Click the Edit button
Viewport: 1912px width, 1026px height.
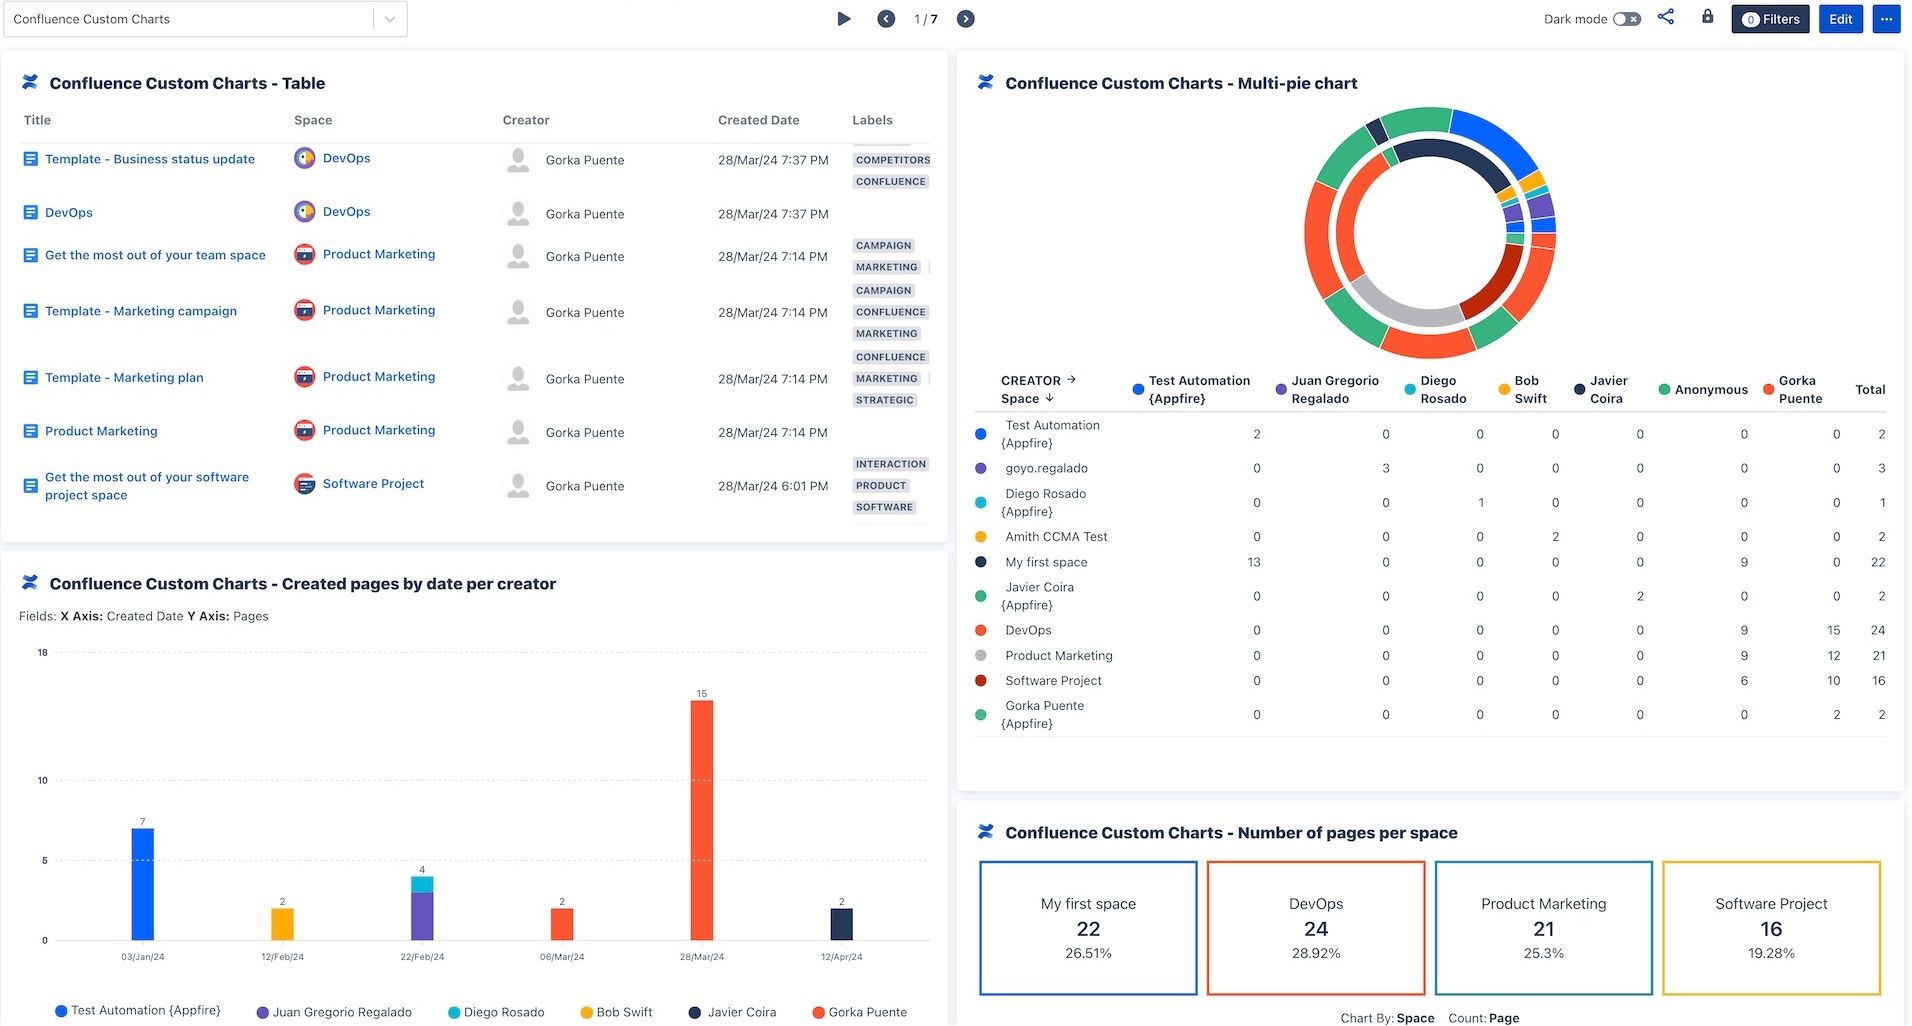1840,18
